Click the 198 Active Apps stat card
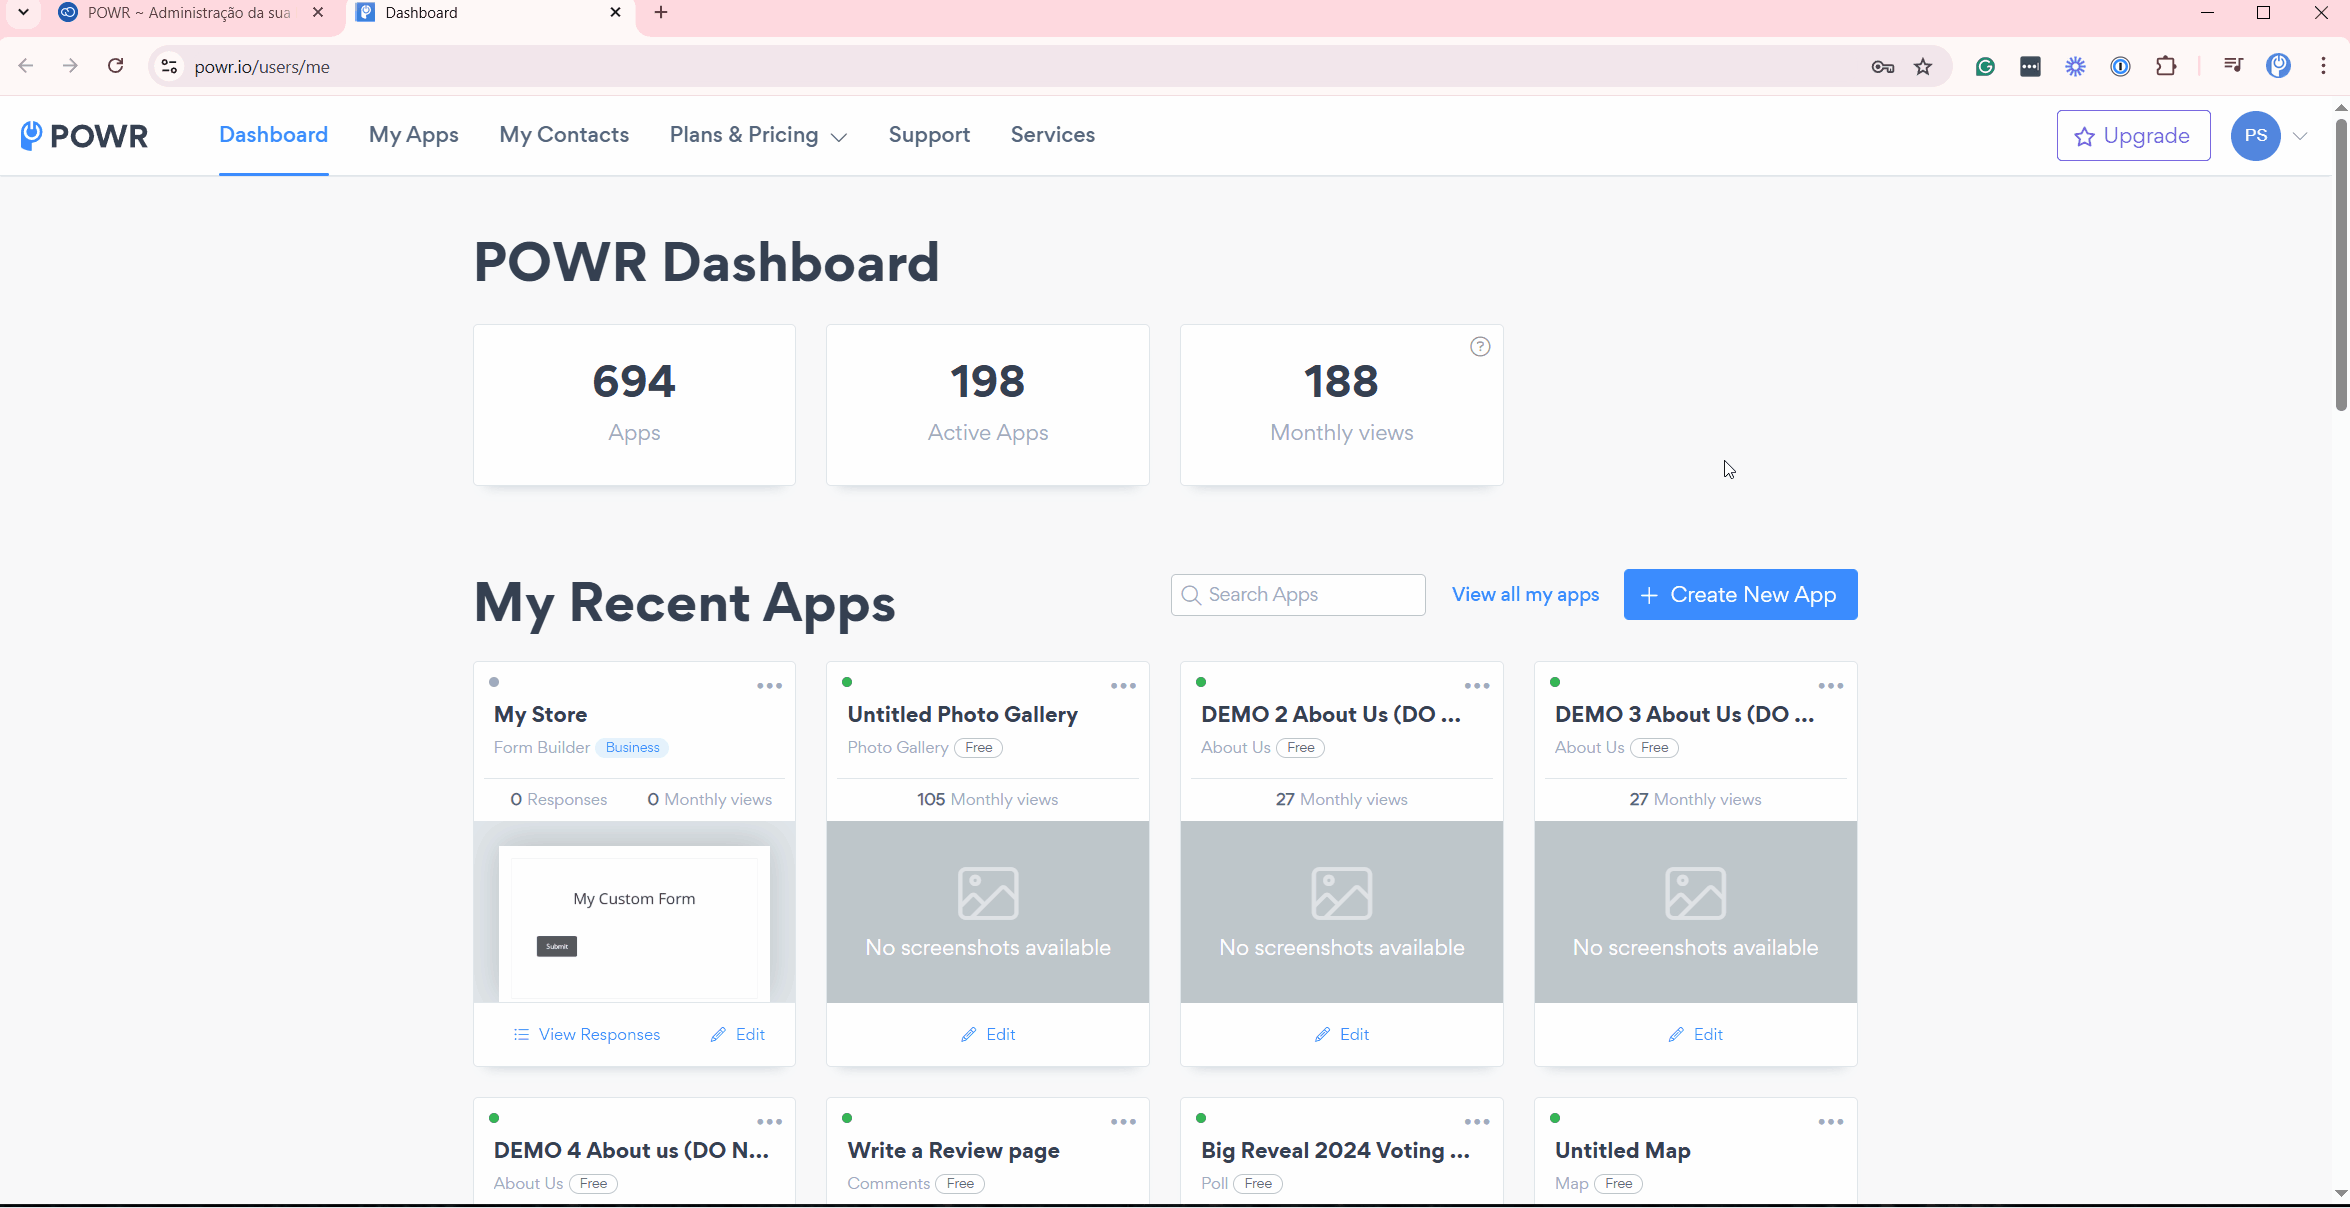The width and height of the screenshot is (2350, 1208). (988, 405)
